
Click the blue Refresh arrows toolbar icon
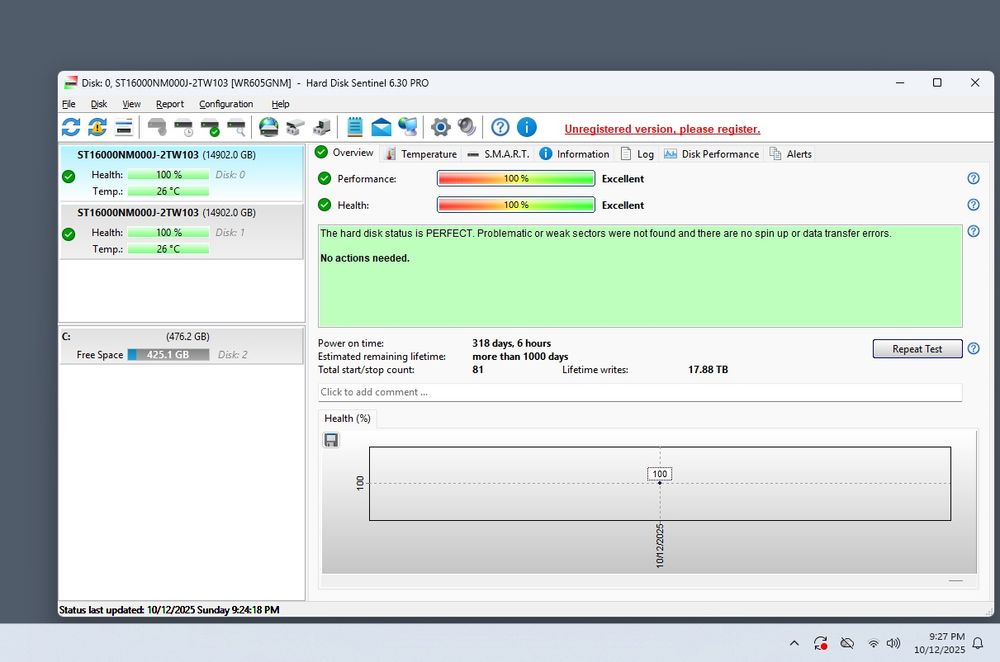pyautogui.click(x=71, y=127)
